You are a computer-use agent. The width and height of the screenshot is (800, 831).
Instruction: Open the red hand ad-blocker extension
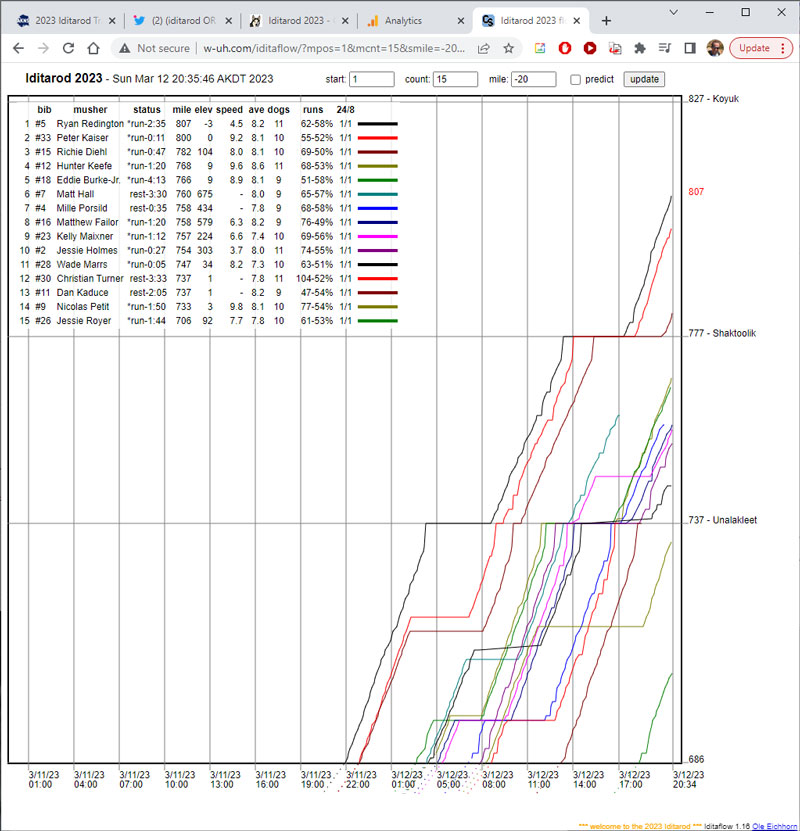565,48
